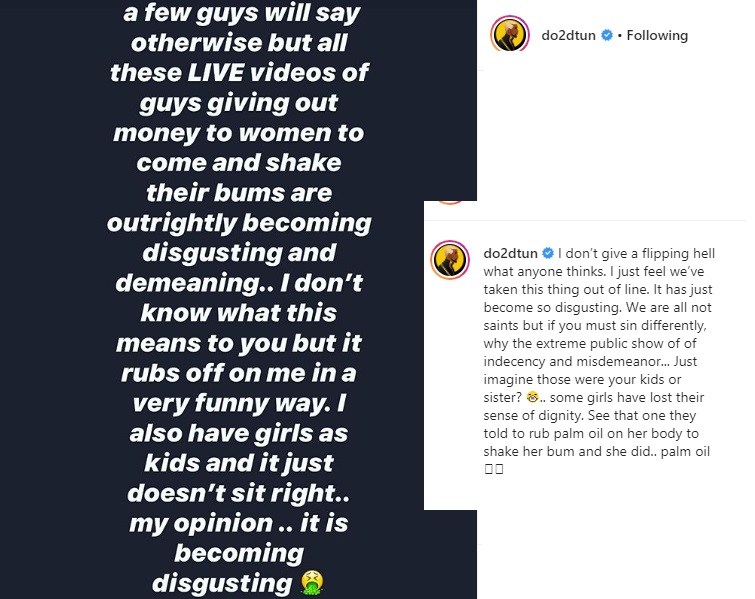Image resolution: width=755 pixels, height=599 pixels.
Task: Click the partially hidden avatar above the caption
Action: tap(450, 196)
